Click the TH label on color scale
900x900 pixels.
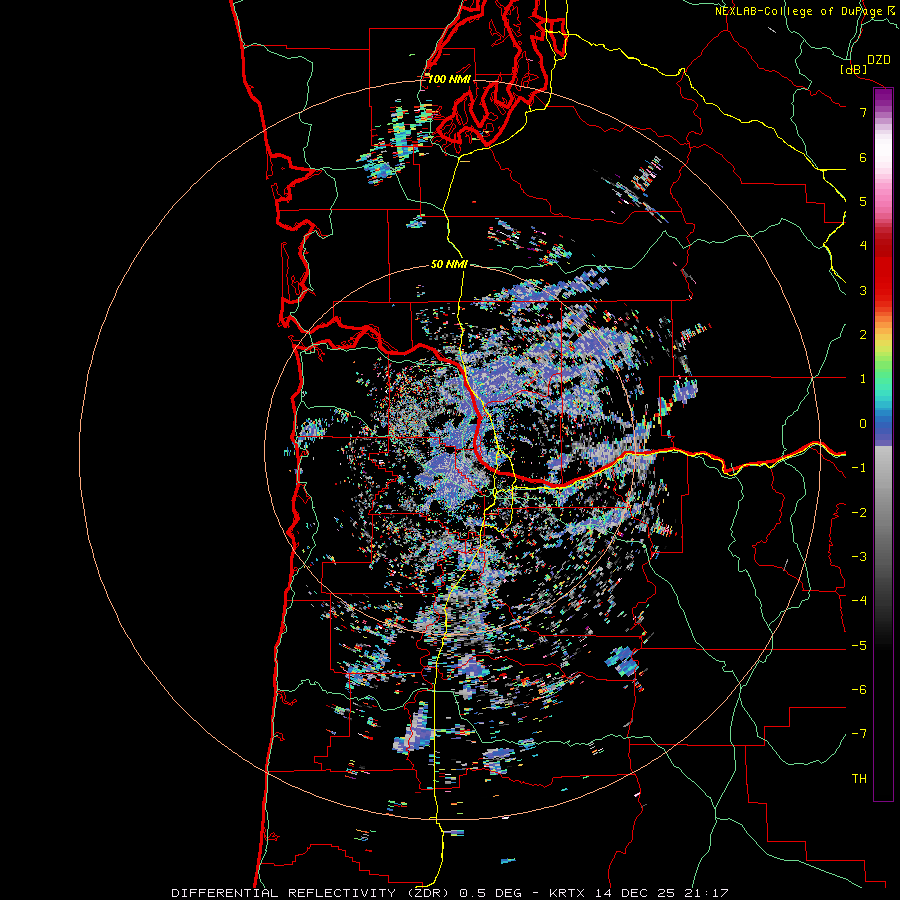pos(859,779)
